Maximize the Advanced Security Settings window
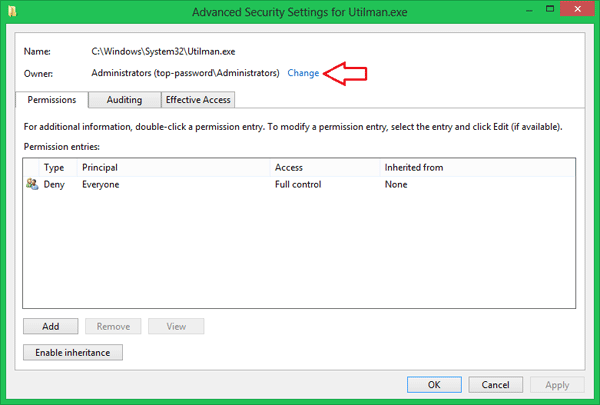This screenshot has width=600, height=405. pyautogui.click(x=550, y=8)
